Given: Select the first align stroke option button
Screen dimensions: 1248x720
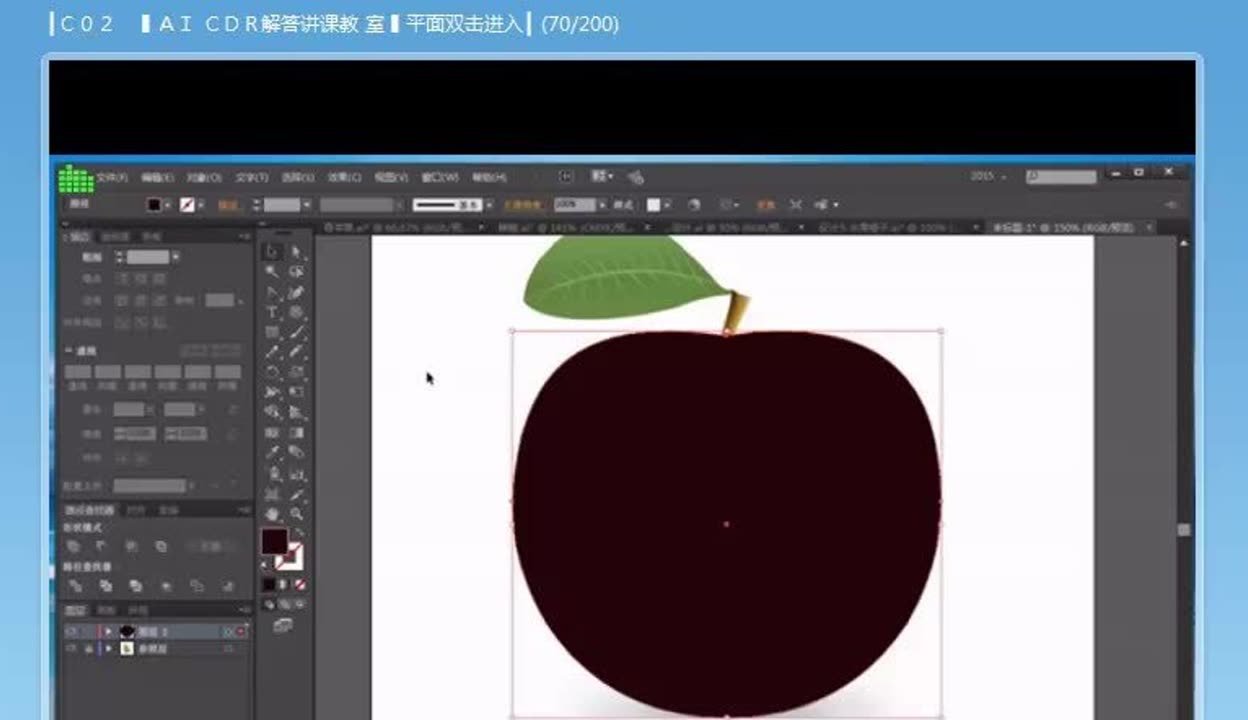Looking at the screenshot, I should pyautogui.click(x=121, y=322).
